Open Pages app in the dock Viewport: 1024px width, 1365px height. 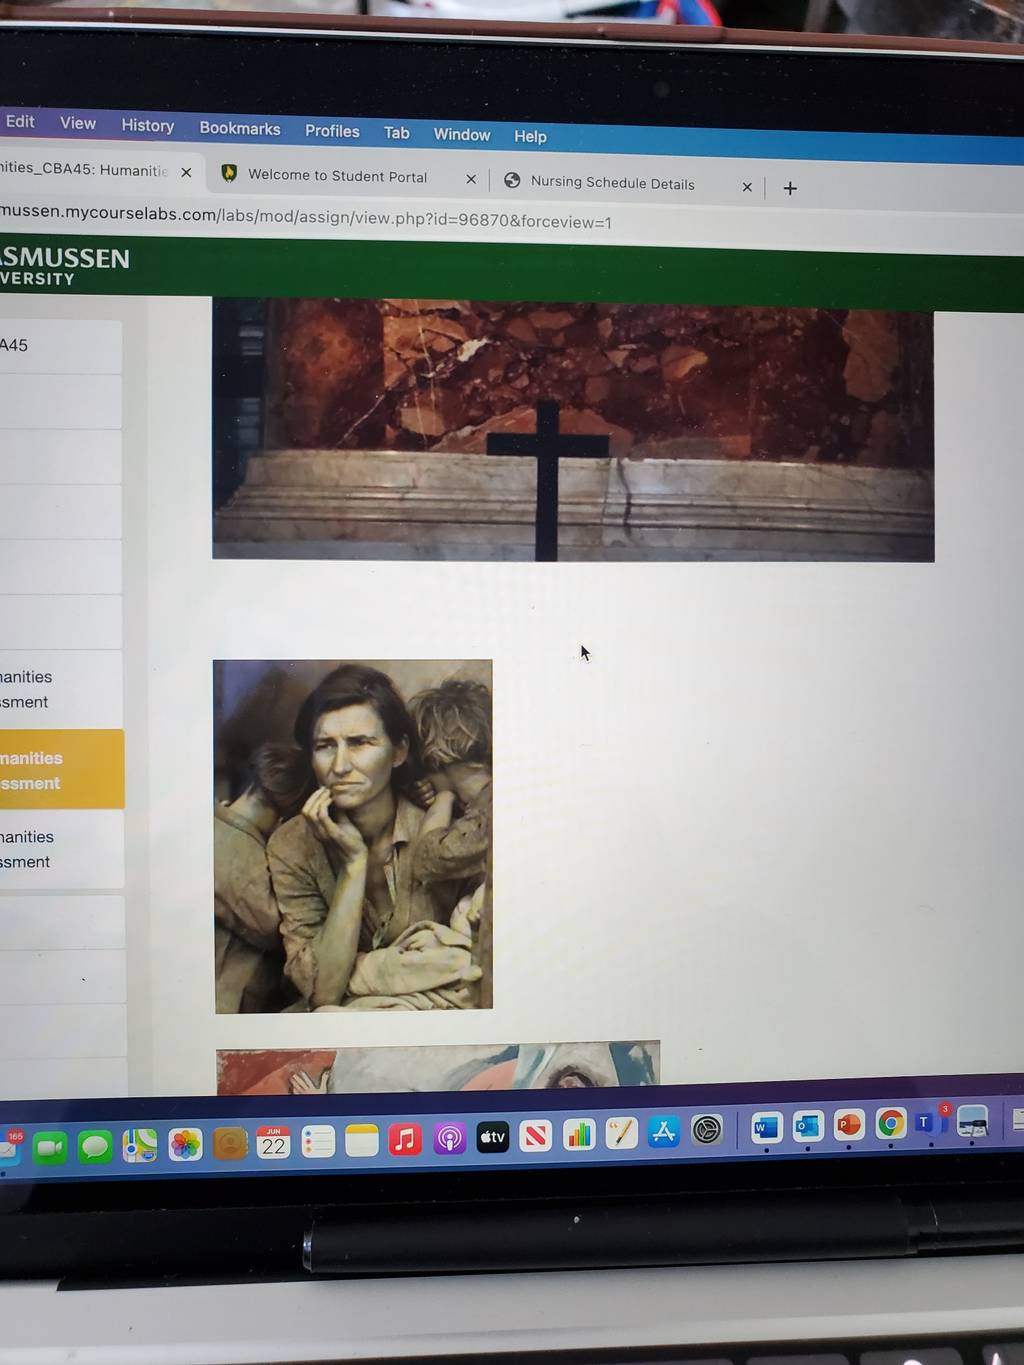coord(621,1133)
